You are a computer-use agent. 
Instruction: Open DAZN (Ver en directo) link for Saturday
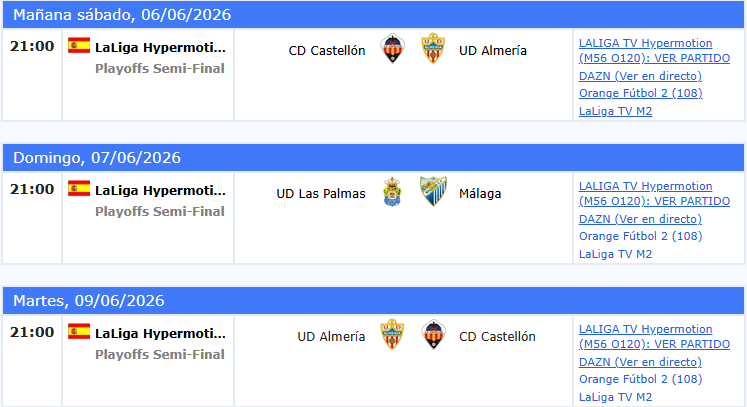pos(640,76)
